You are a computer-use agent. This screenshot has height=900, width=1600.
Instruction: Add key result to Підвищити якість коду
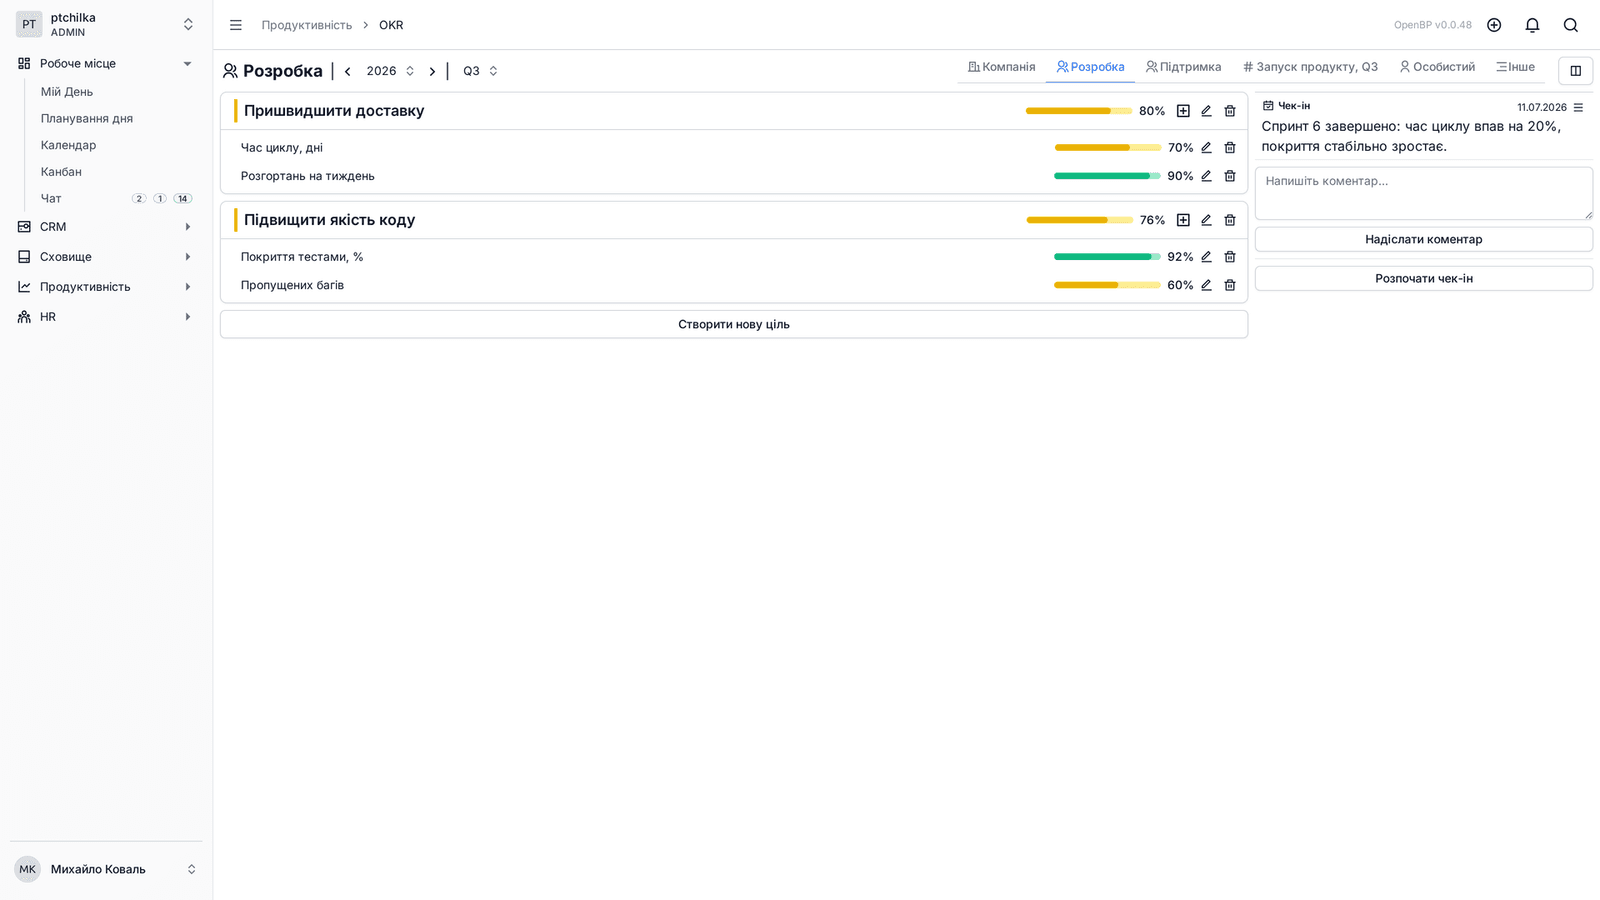tap(1183, 220)
